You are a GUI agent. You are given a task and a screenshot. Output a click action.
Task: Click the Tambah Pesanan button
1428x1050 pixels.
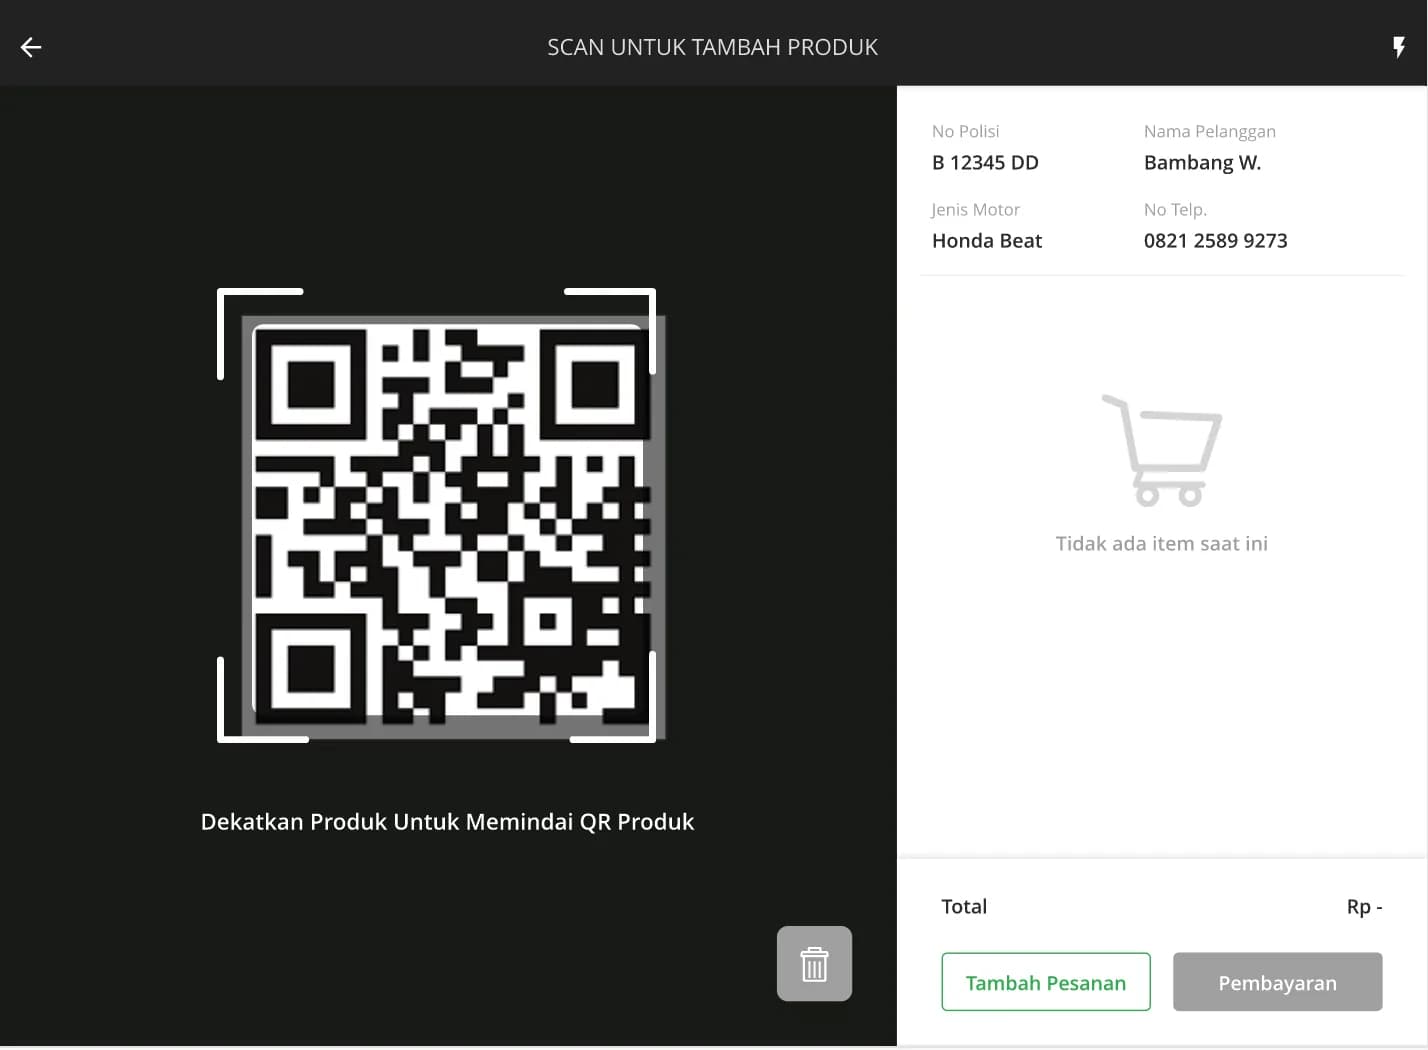click(x=1046, y=982)
